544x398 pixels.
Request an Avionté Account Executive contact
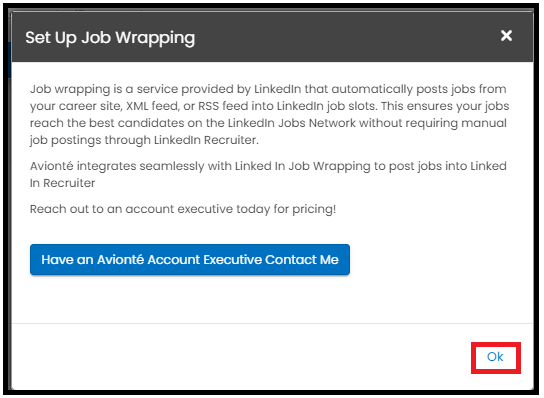190,260
